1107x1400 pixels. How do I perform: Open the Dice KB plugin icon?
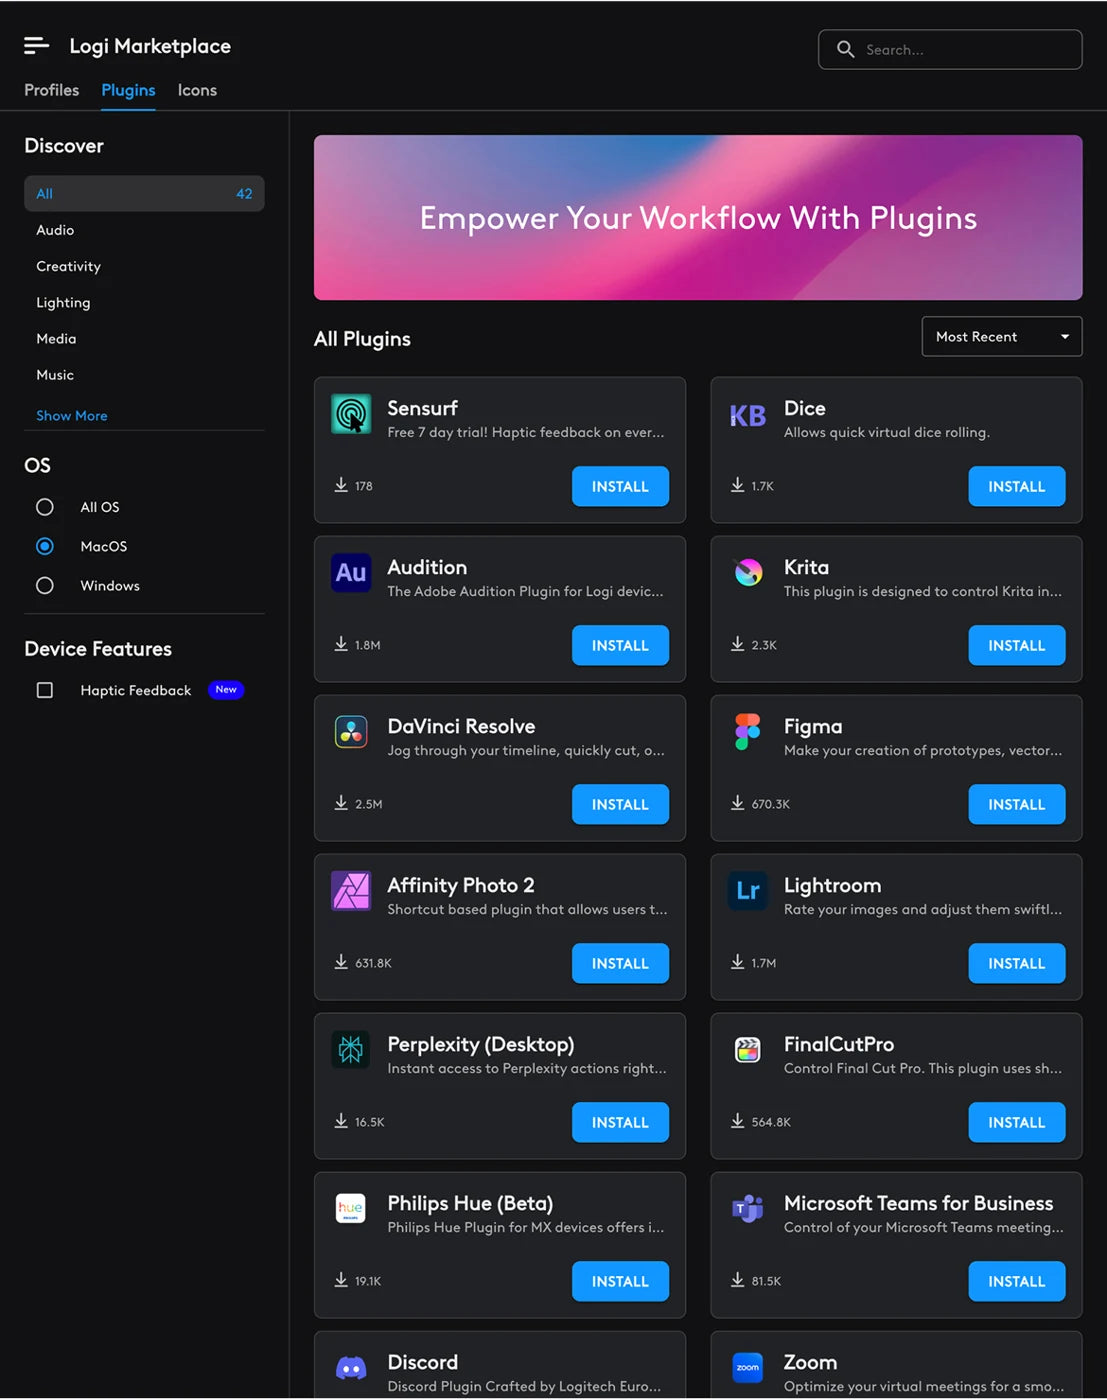point(747,415)
